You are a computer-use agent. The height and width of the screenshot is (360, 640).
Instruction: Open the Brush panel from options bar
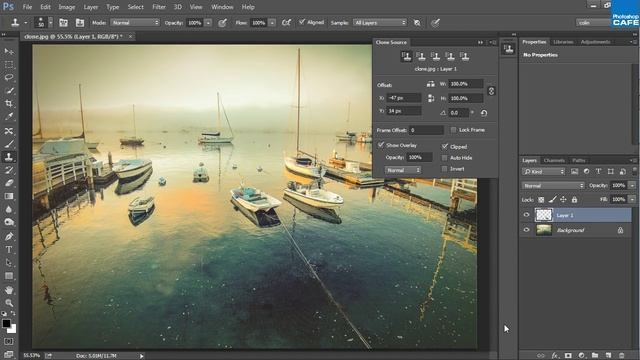point(63,23)
